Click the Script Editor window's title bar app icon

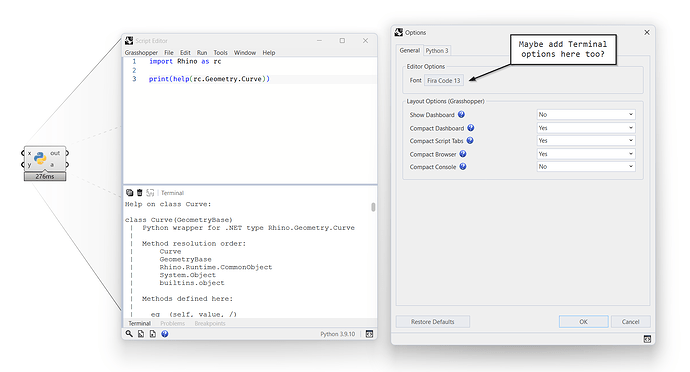tap(129, 41)
